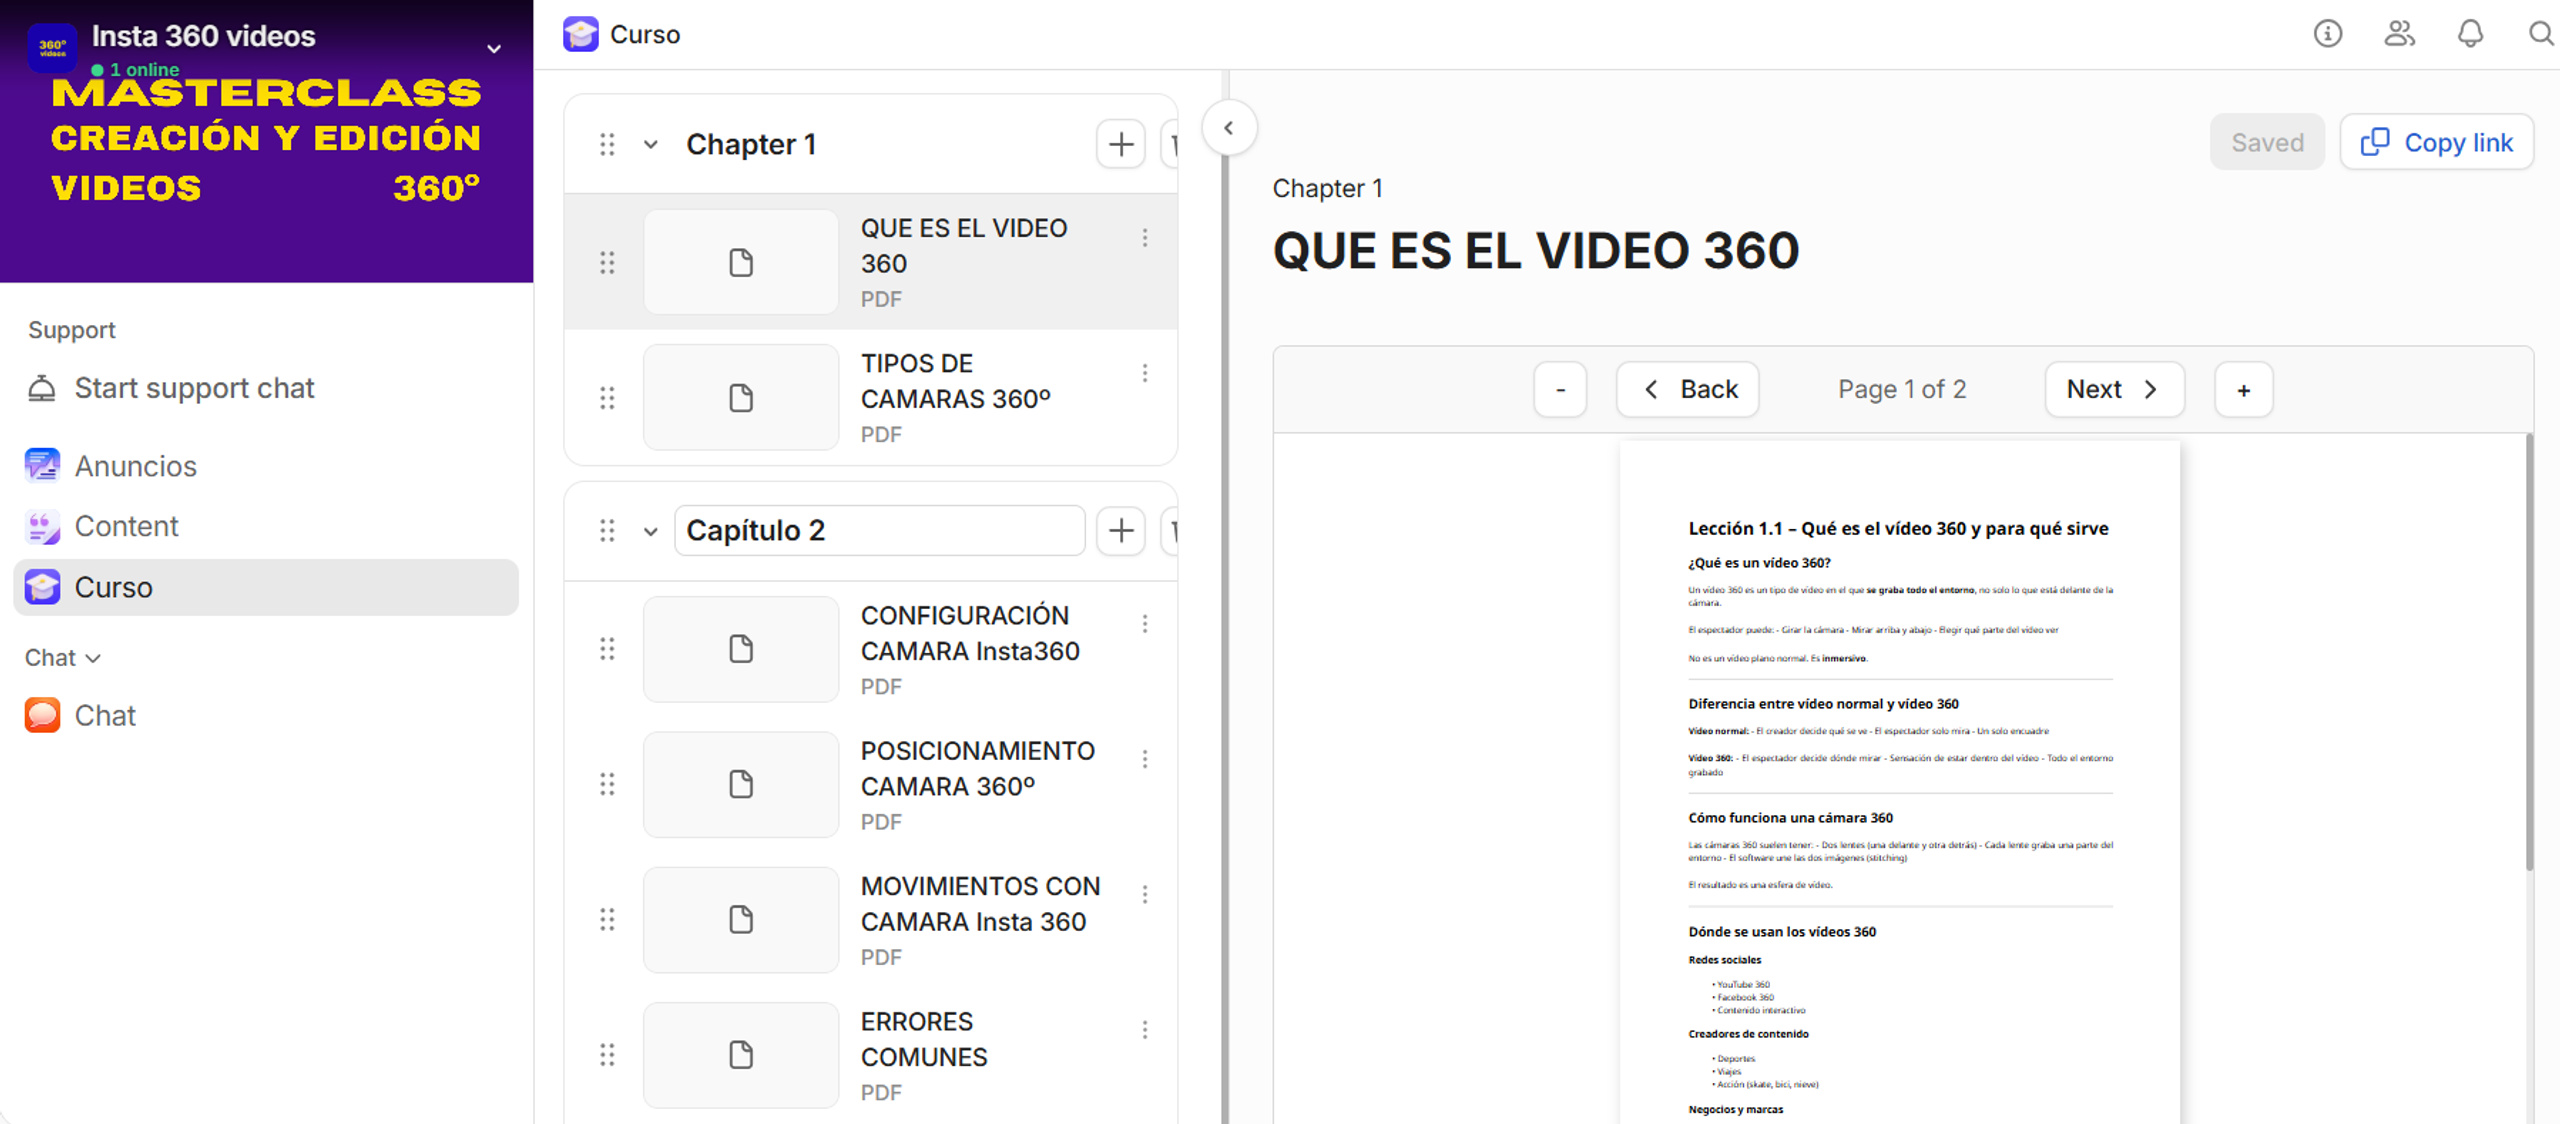This screenshot has width=2560, height=1124.
Task: Open Insta 360 videos workspace dropdown
Action: (x=494, y=48)
